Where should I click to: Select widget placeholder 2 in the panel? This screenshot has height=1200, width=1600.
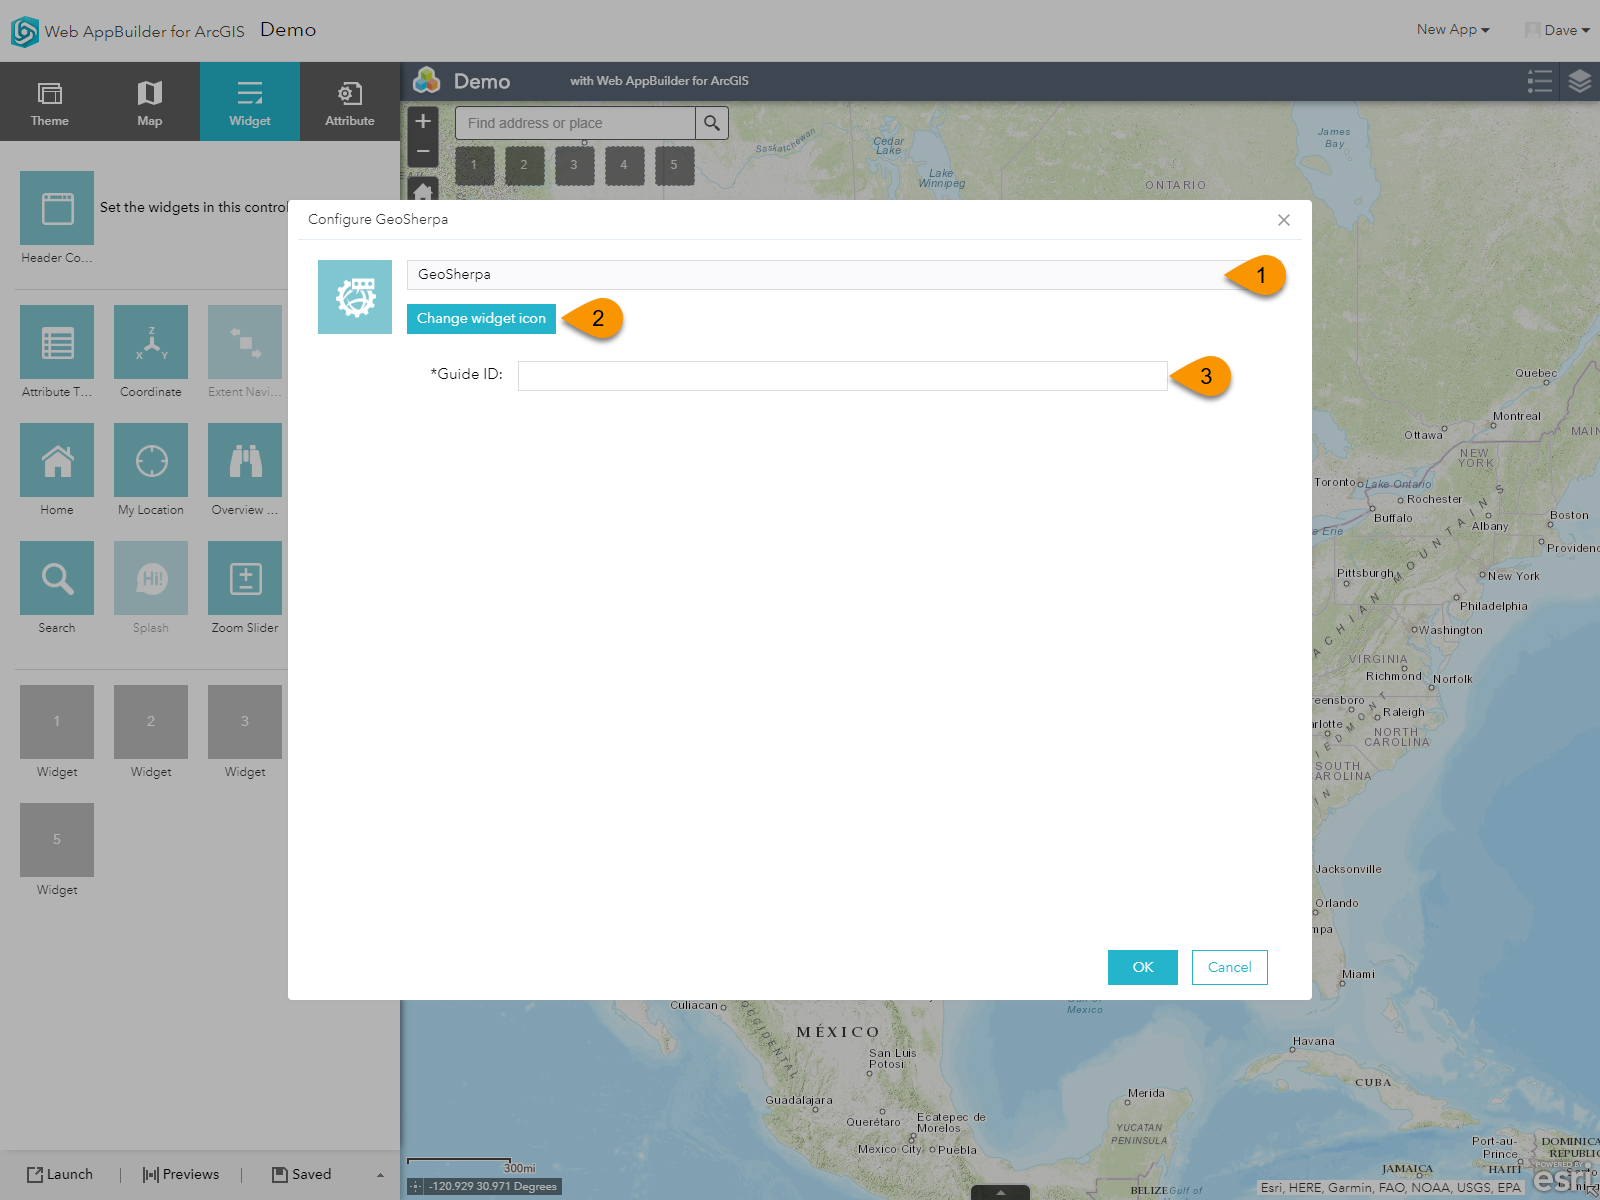point(151,722)
